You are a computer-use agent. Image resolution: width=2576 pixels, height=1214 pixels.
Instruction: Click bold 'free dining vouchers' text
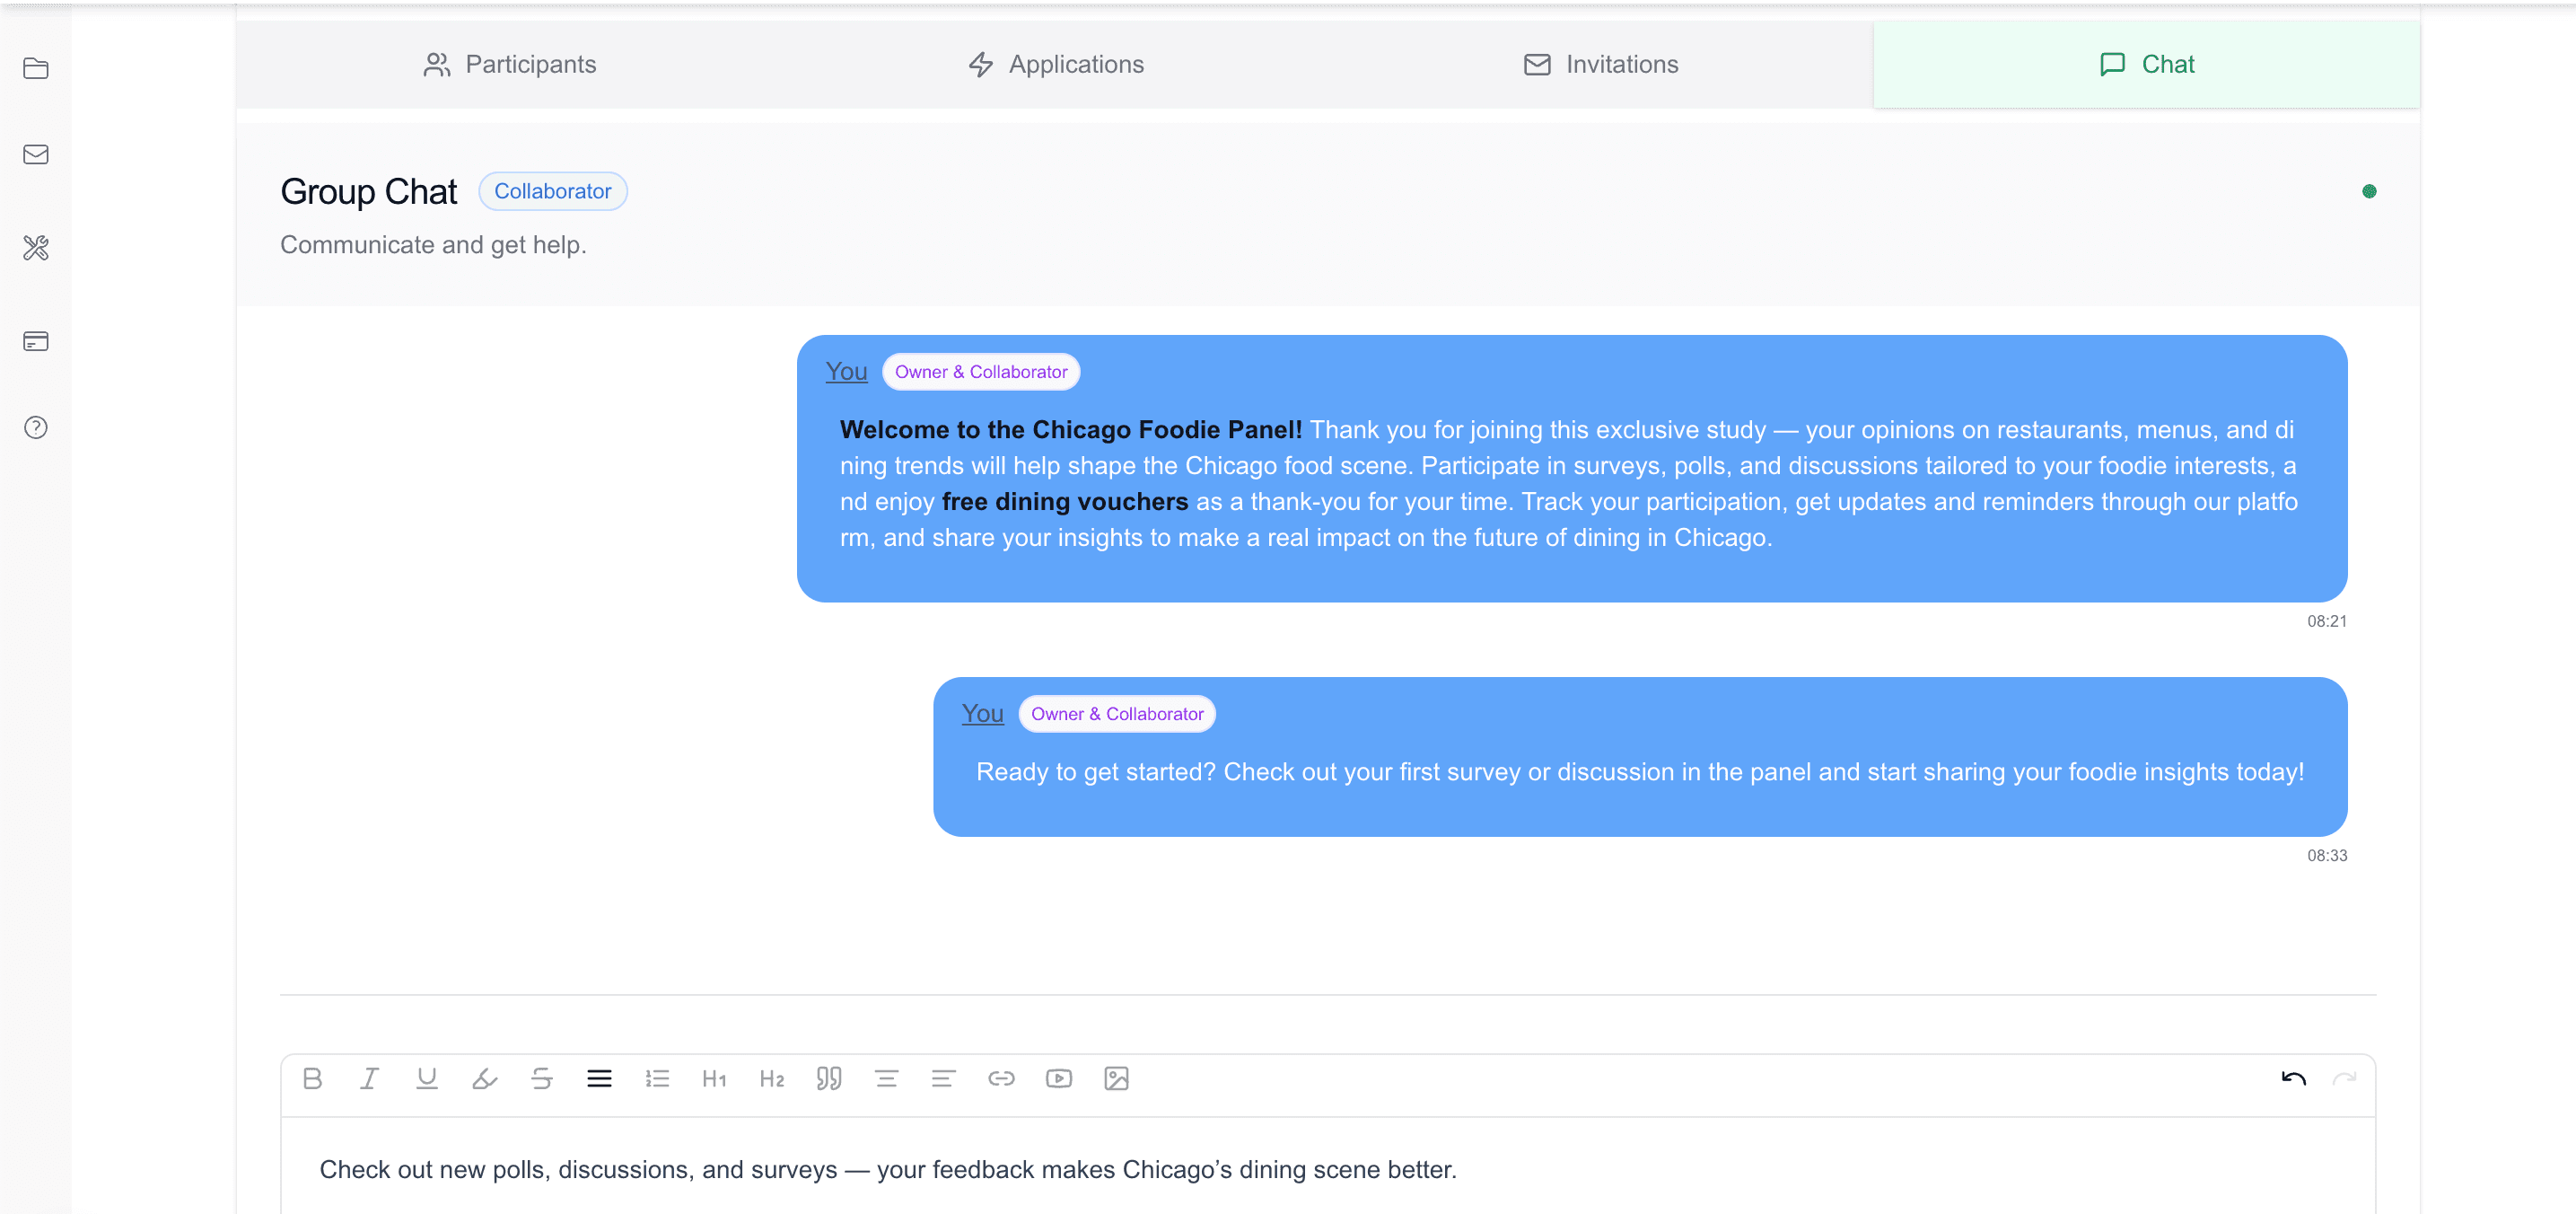(1064, 501)
